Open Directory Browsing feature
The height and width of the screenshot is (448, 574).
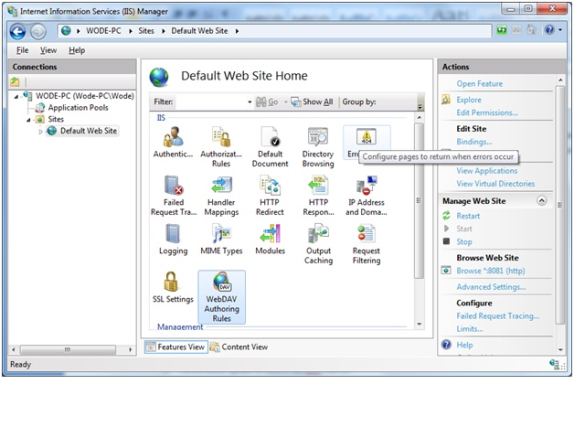(318, 147)
